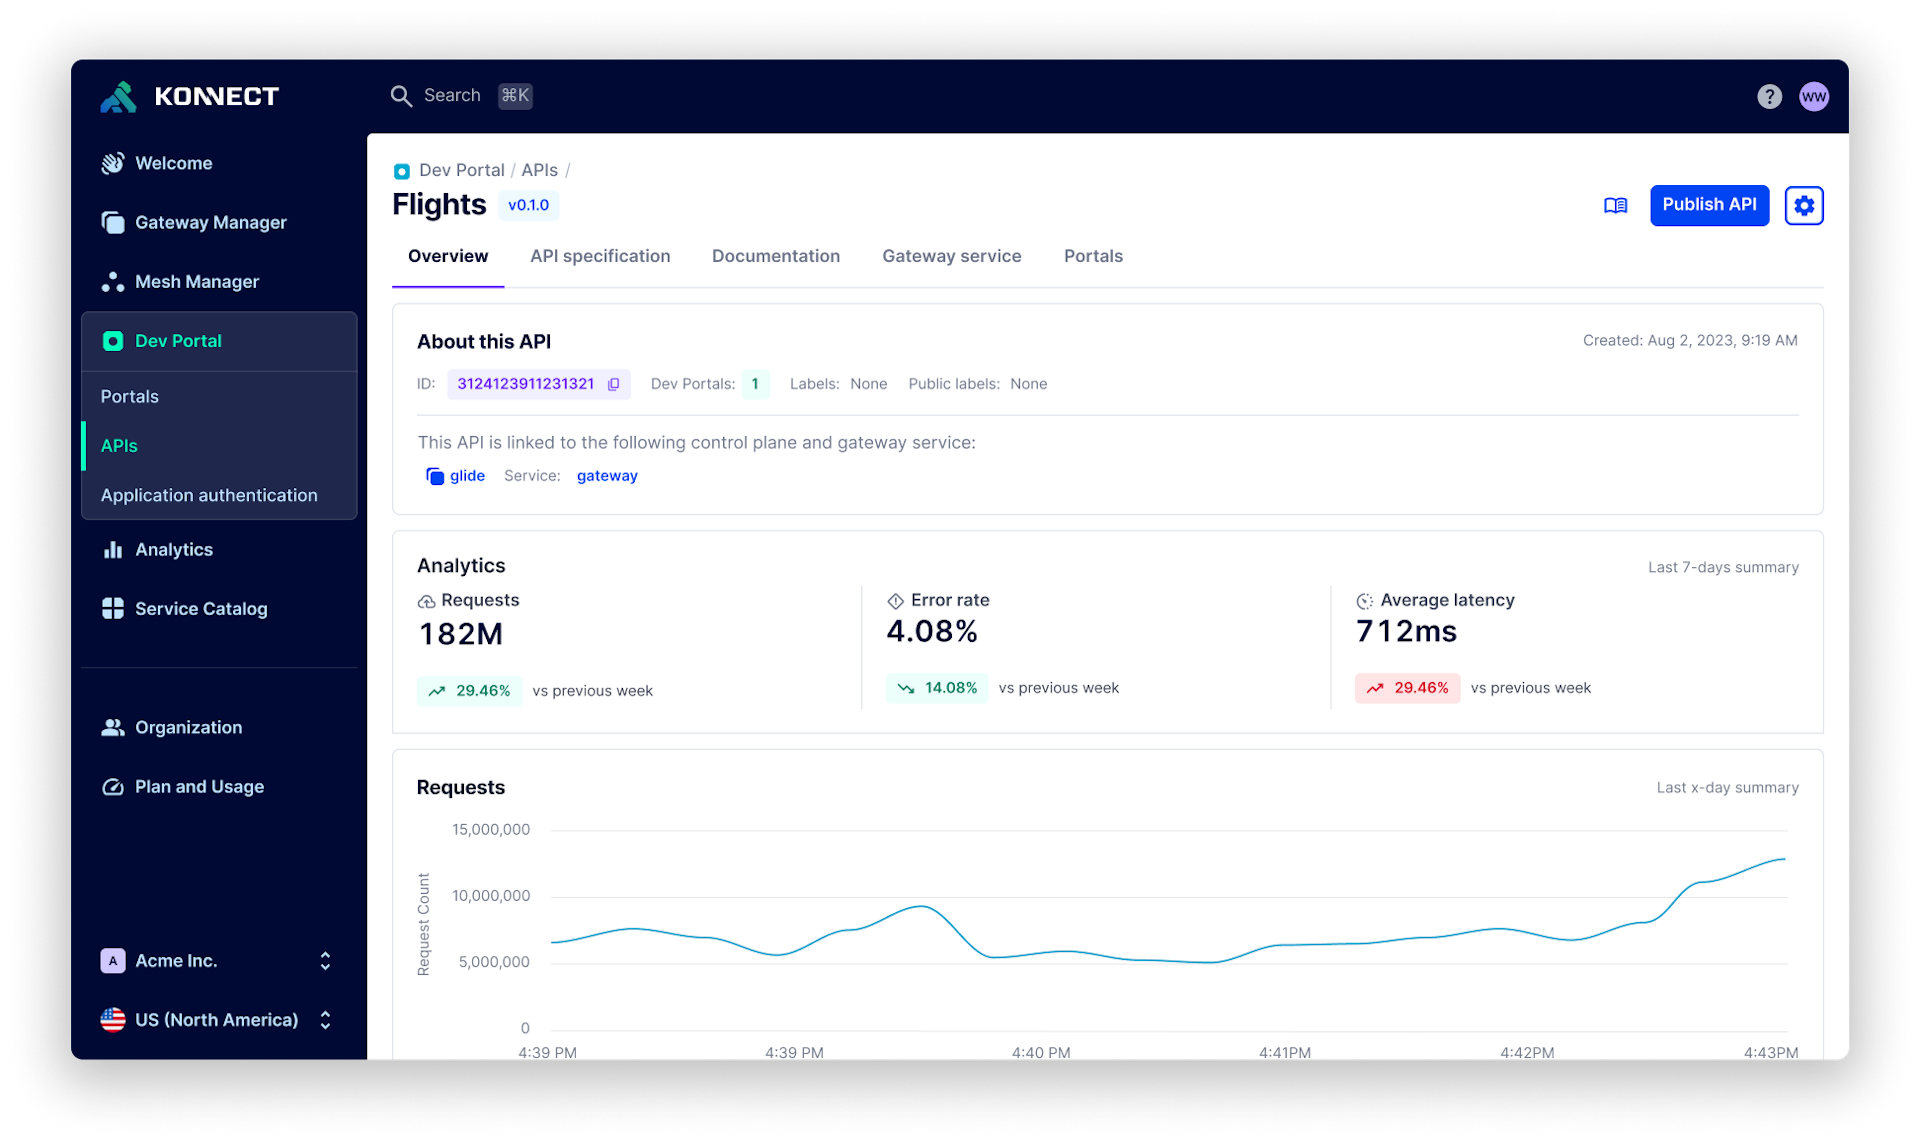Viewport: 1920px width, 1143px height.
Task: Open the Service Catalog section
Action: click(201, 608)
